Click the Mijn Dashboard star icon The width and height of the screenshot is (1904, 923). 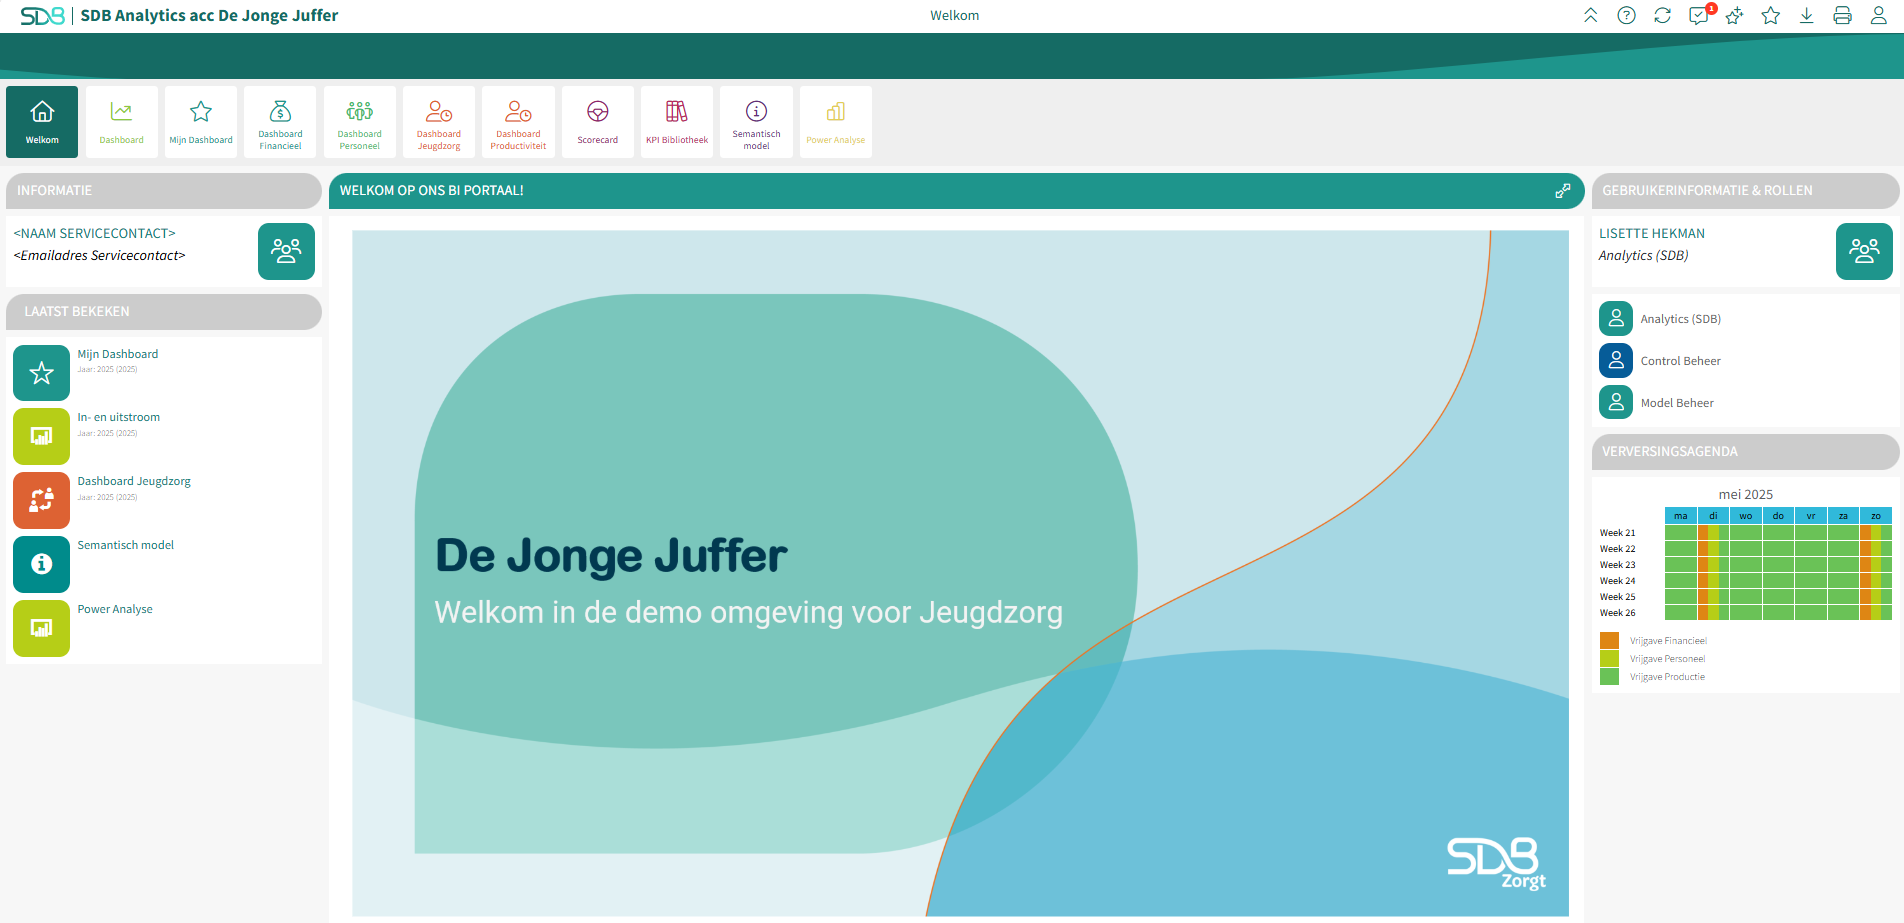(x=41, y=373)
